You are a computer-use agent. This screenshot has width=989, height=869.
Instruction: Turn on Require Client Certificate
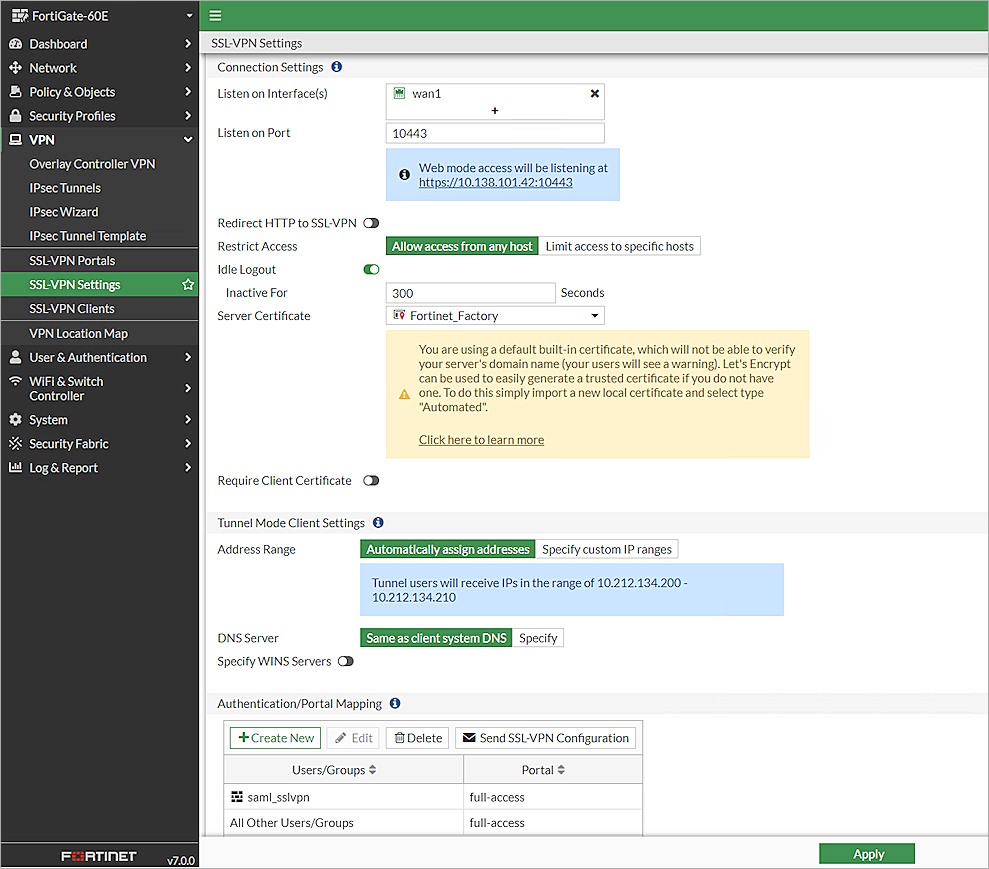click(371, 481)
